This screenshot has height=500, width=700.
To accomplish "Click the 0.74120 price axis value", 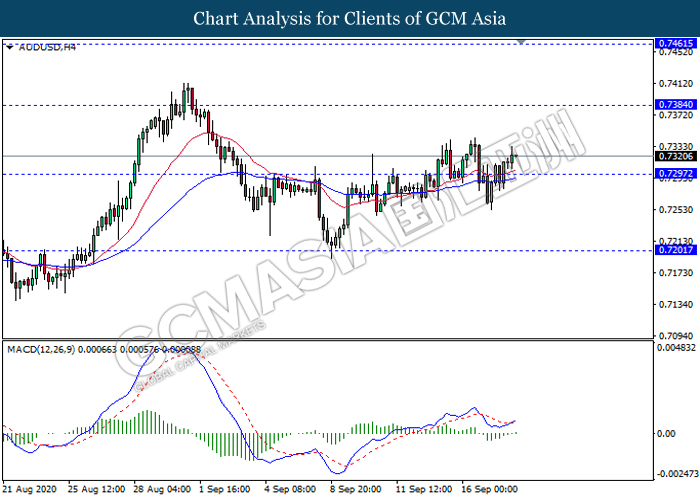I will 676,83.
